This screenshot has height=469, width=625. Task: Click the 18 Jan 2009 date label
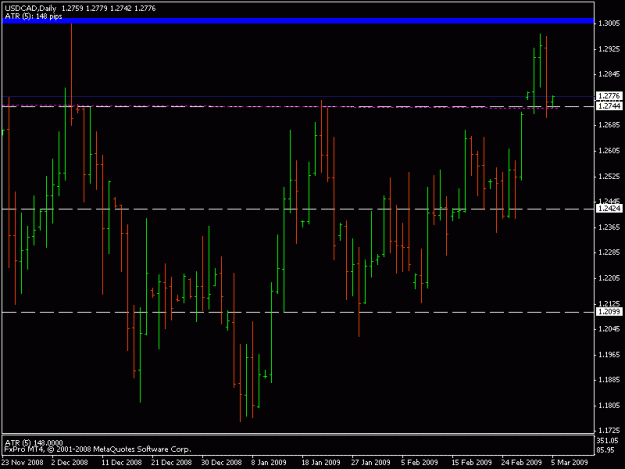[321, 462]
